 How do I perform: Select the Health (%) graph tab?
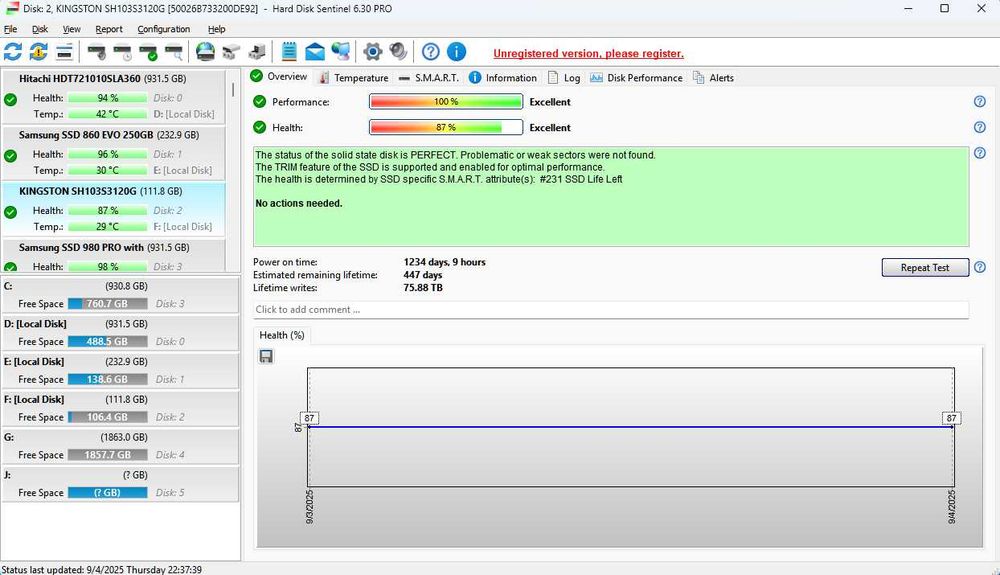(281, 335)
